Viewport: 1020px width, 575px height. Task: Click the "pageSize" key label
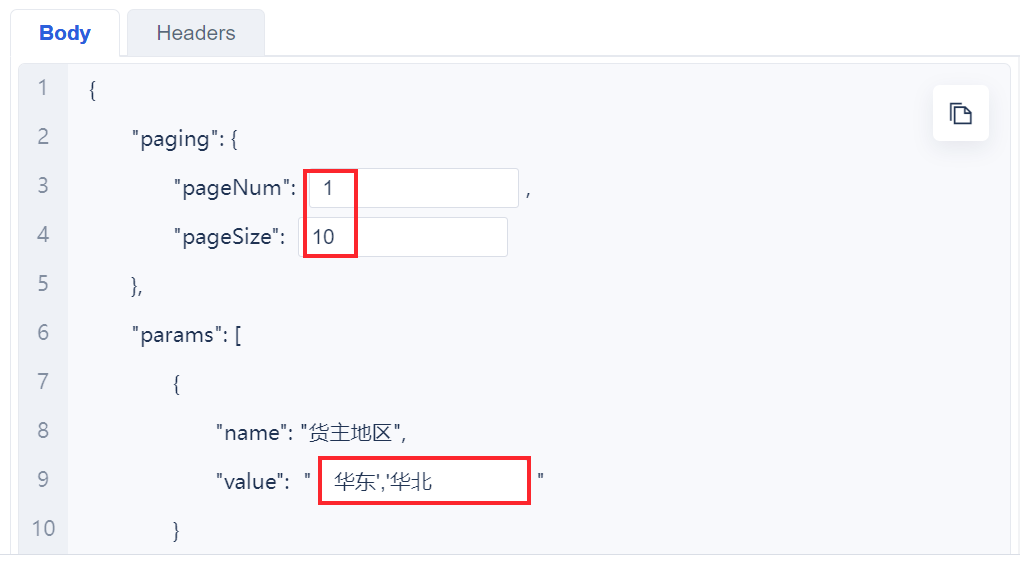229,237
